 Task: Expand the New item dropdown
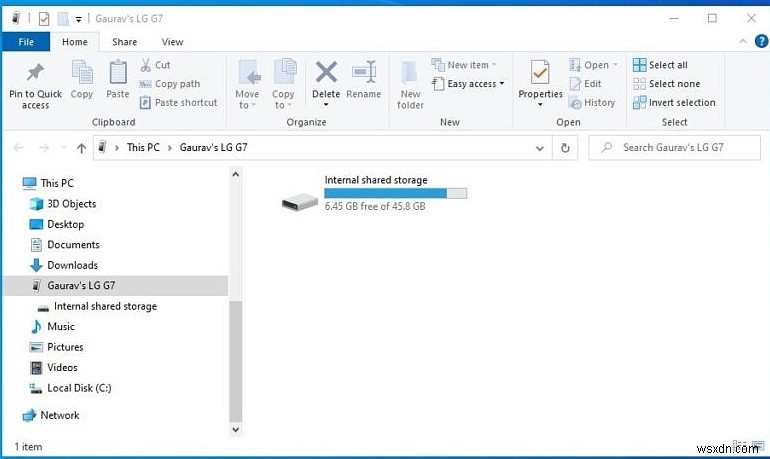tap(494, 65)
